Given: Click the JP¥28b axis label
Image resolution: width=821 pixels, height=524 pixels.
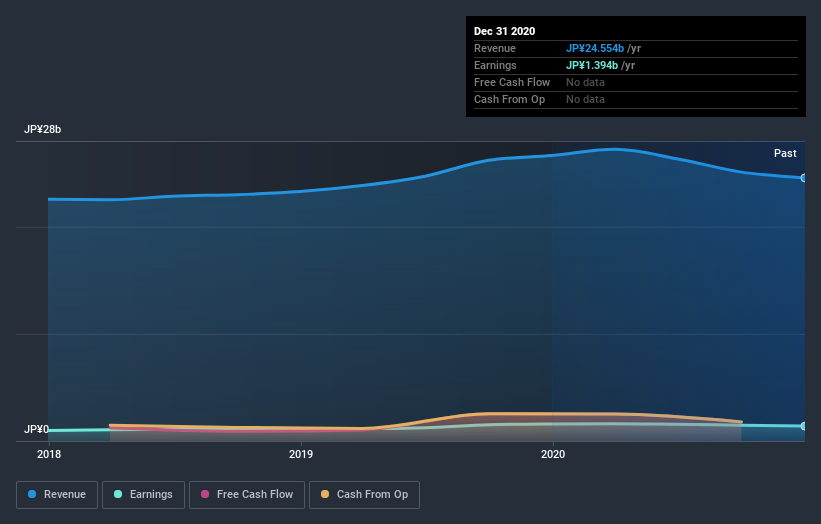Looking at the screenshot, I should pyautogui.click(x=42, y=129).
